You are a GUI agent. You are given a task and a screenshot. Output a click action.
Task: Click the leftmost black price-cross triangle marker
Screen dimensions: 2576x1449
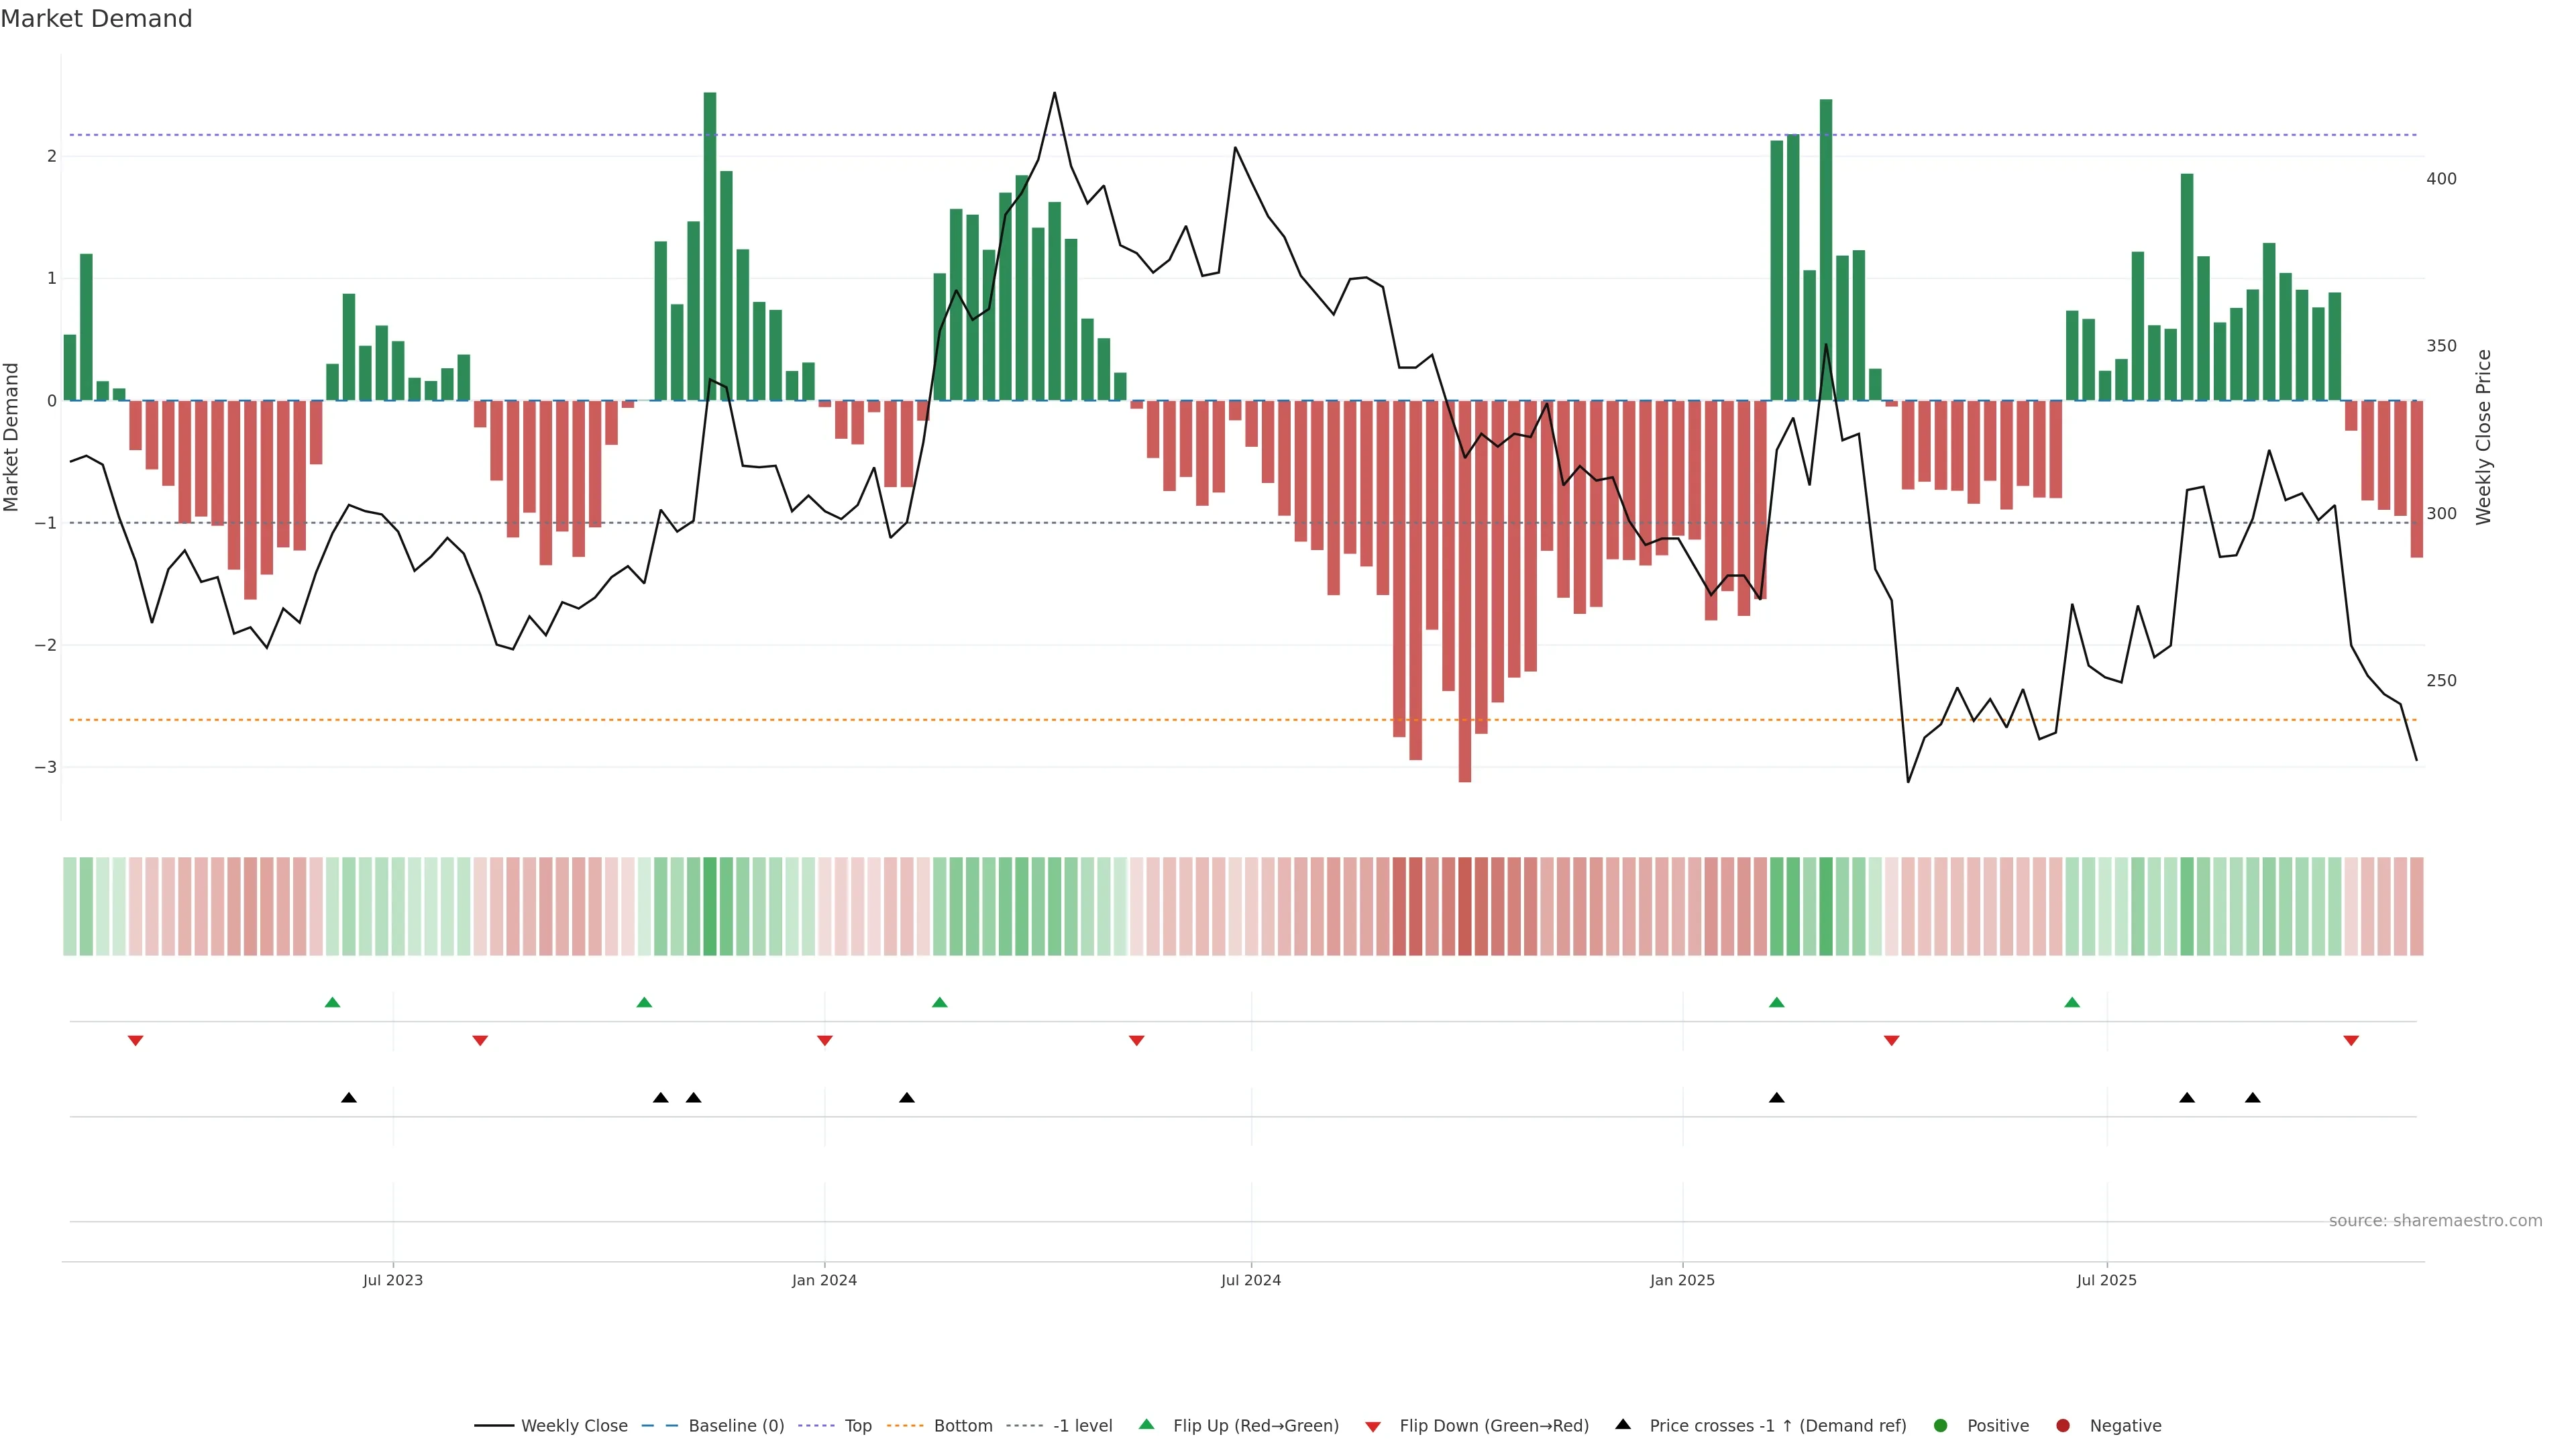point(349,1098)
